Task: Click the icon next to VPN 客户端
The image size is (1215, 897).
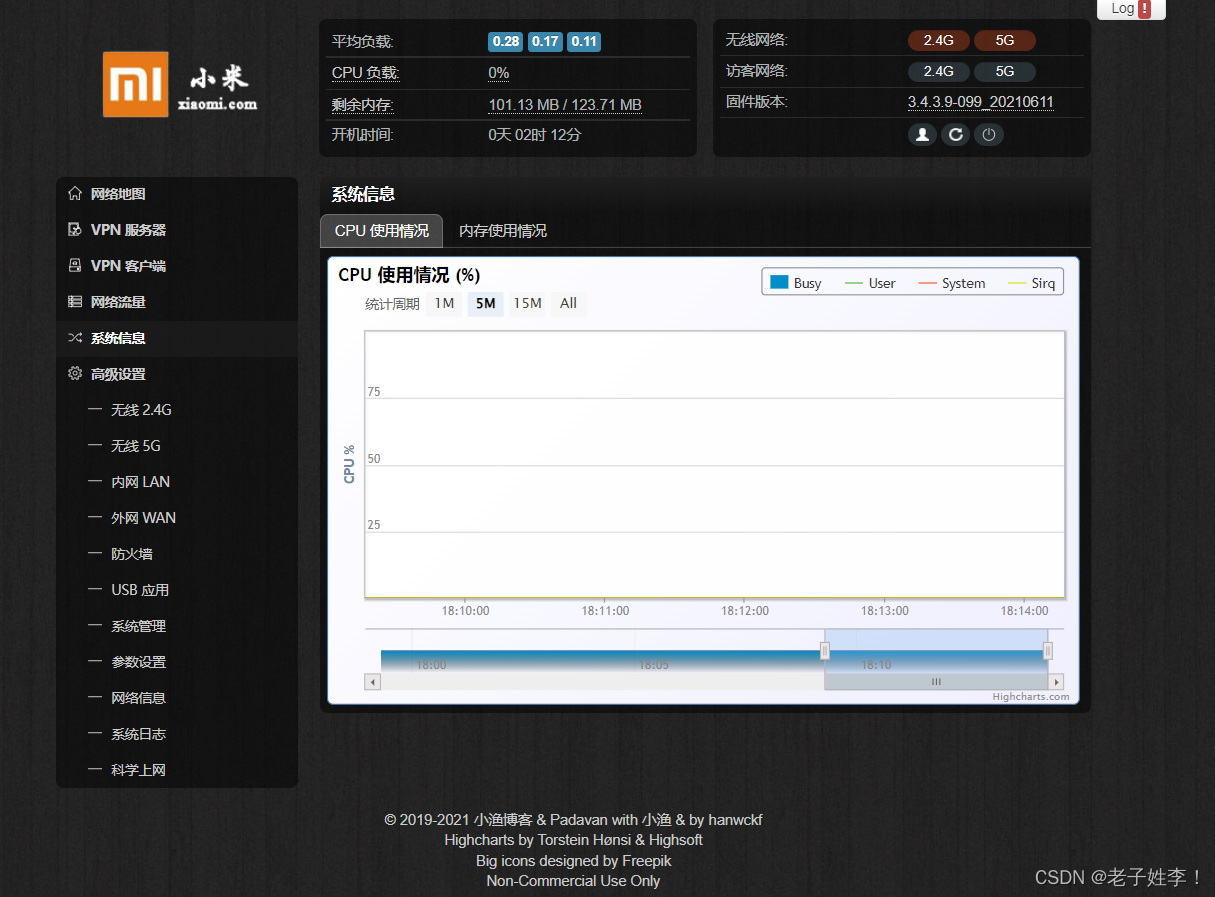Action: (x=75, y=265)
